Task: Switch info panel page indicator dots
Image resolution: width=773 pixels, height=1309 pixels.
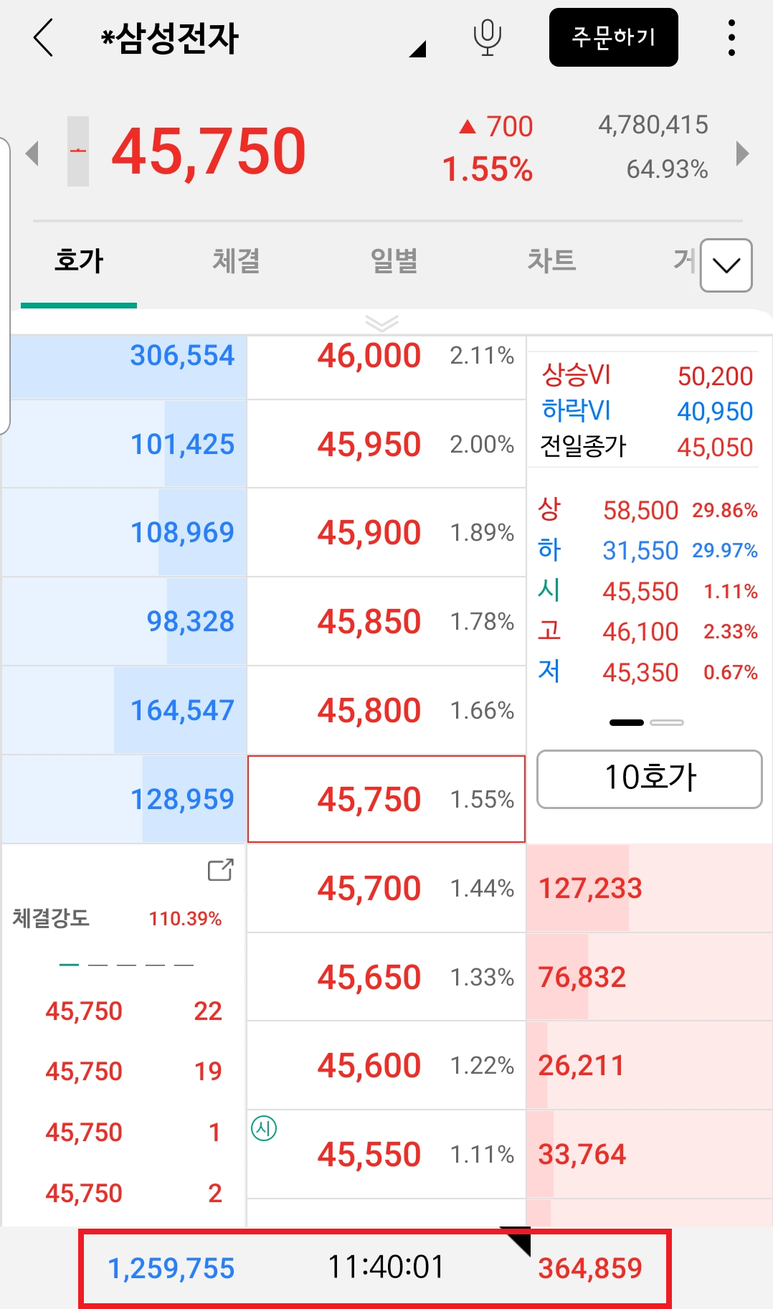Action: pyautogui.click(x=647, y=722)
